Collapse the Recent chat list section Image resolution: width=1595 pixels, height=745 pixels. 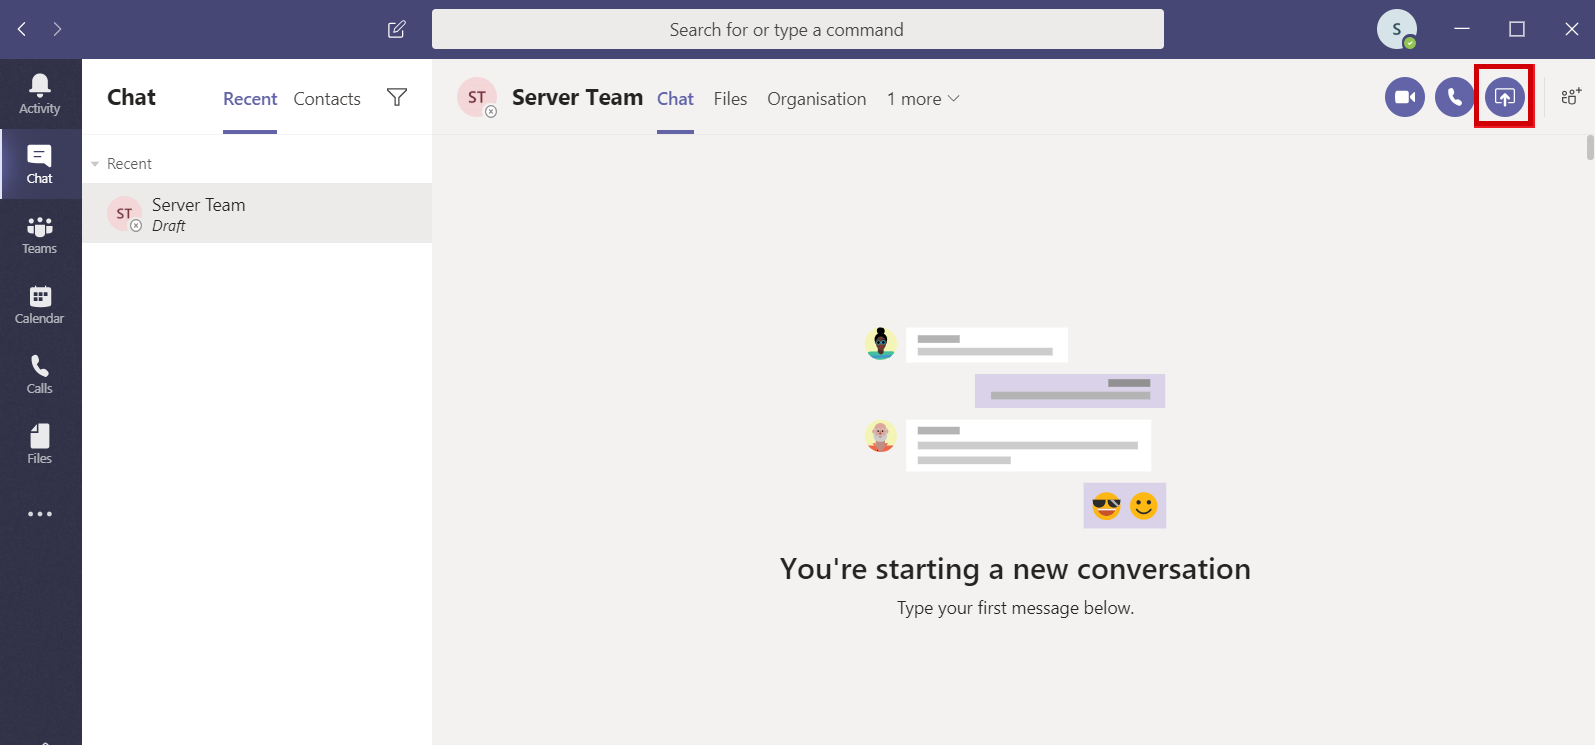pos(96,164)
